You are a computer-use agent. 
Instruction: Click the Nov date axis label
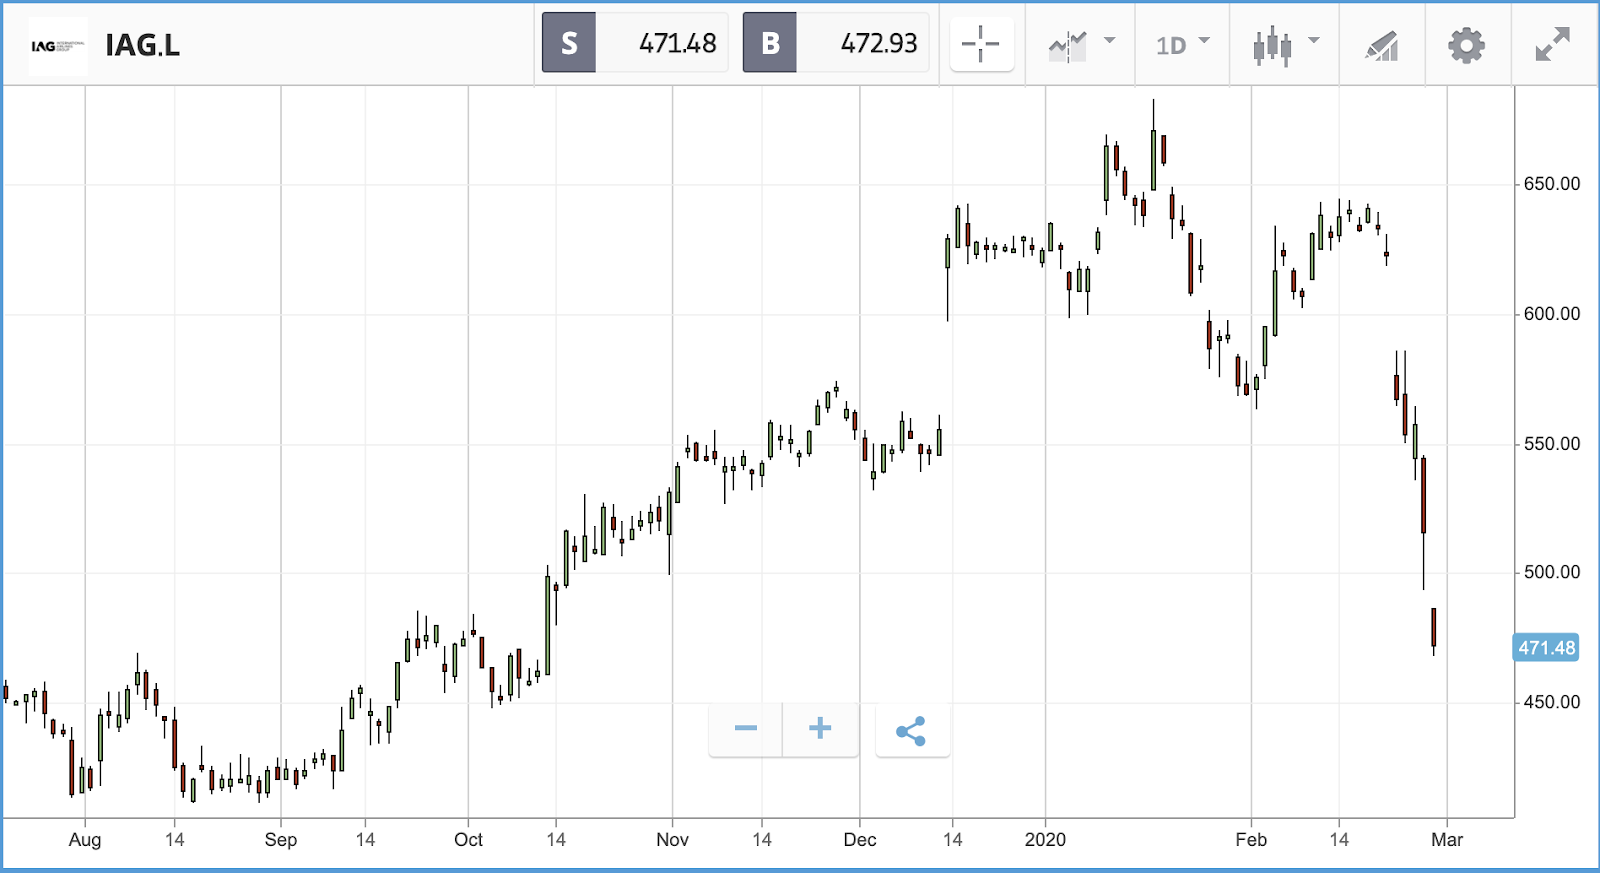coord(672,840)
